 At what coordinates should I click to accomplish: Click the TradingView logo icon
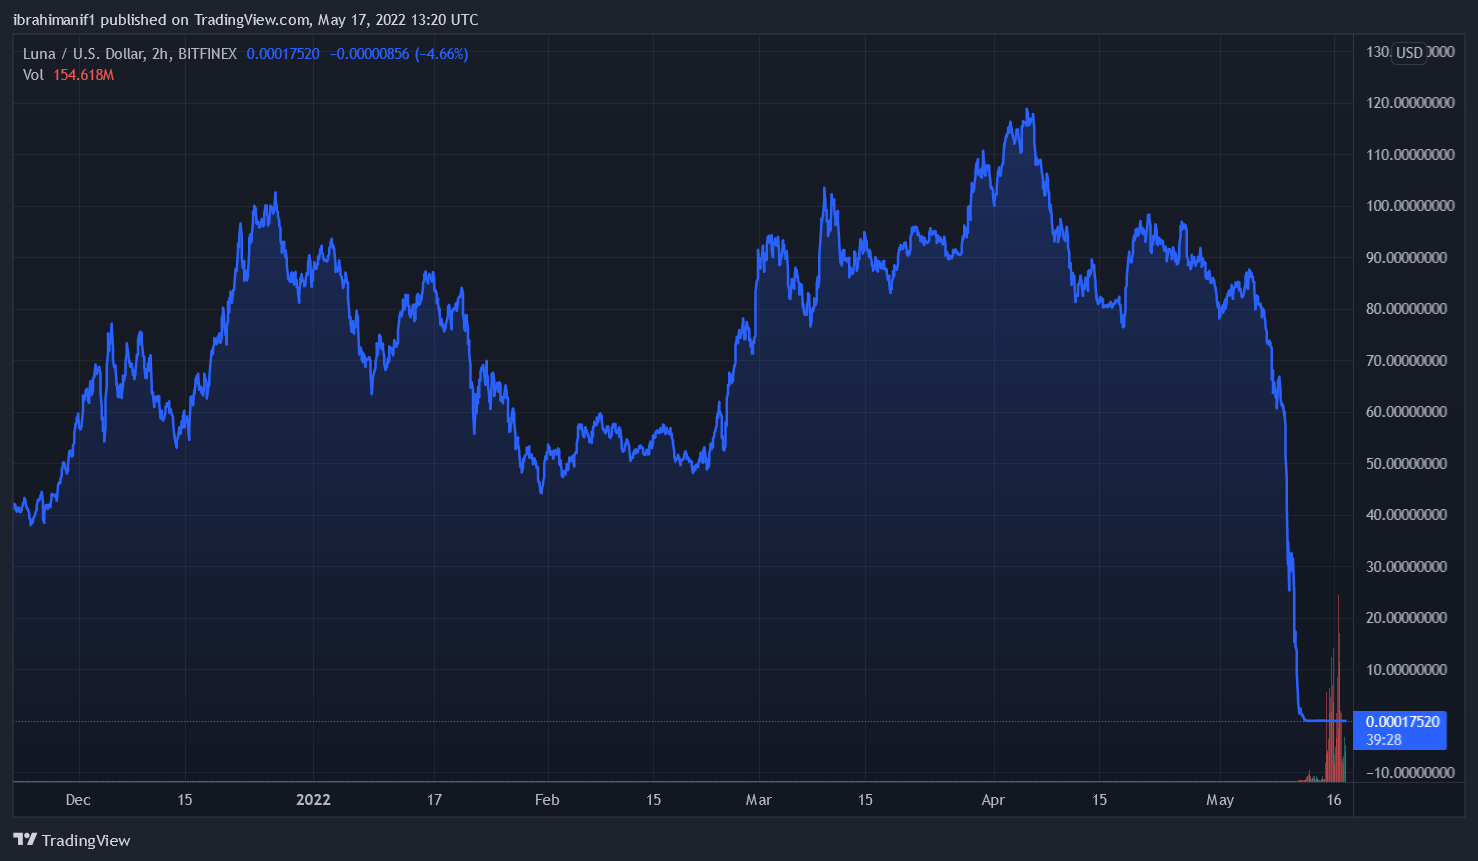point(25,840)
